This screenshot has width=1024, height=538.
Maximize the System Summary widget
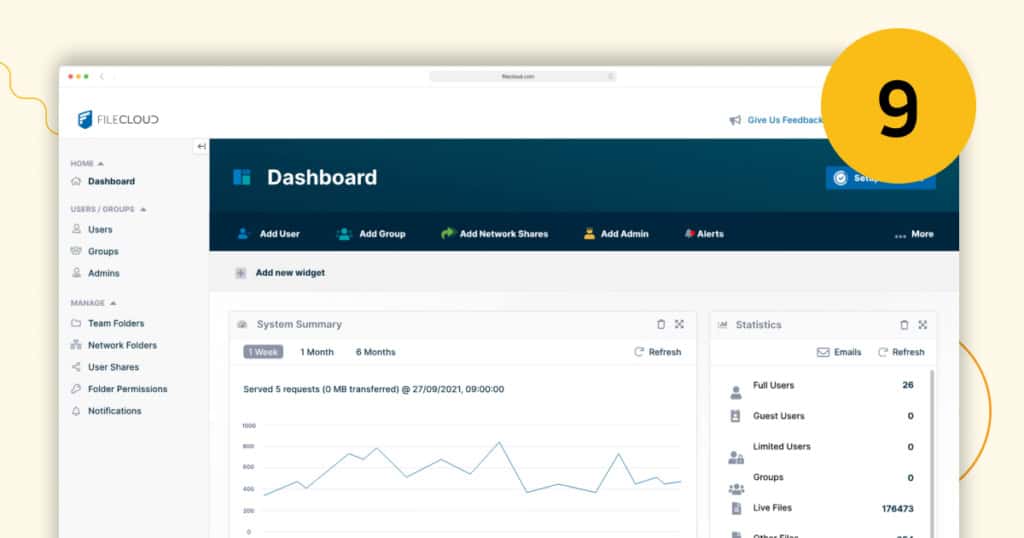[x=679, y=324]
